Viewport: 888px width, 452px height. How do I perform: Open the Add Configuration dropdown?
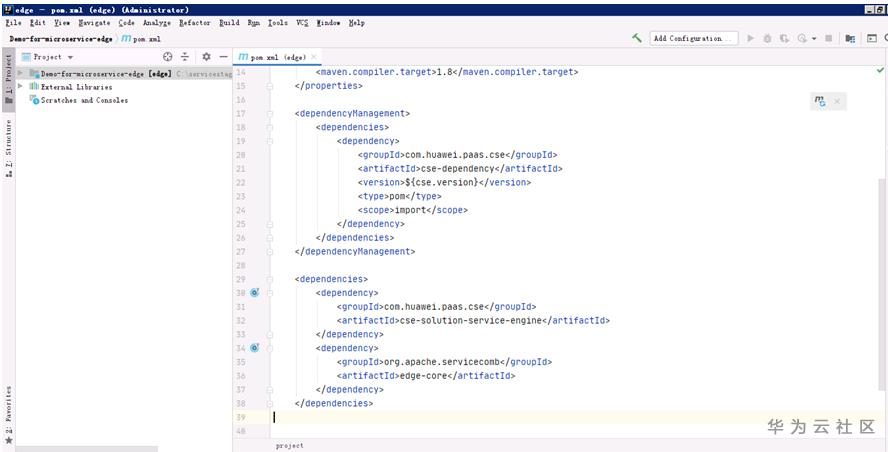pos(694,39)
